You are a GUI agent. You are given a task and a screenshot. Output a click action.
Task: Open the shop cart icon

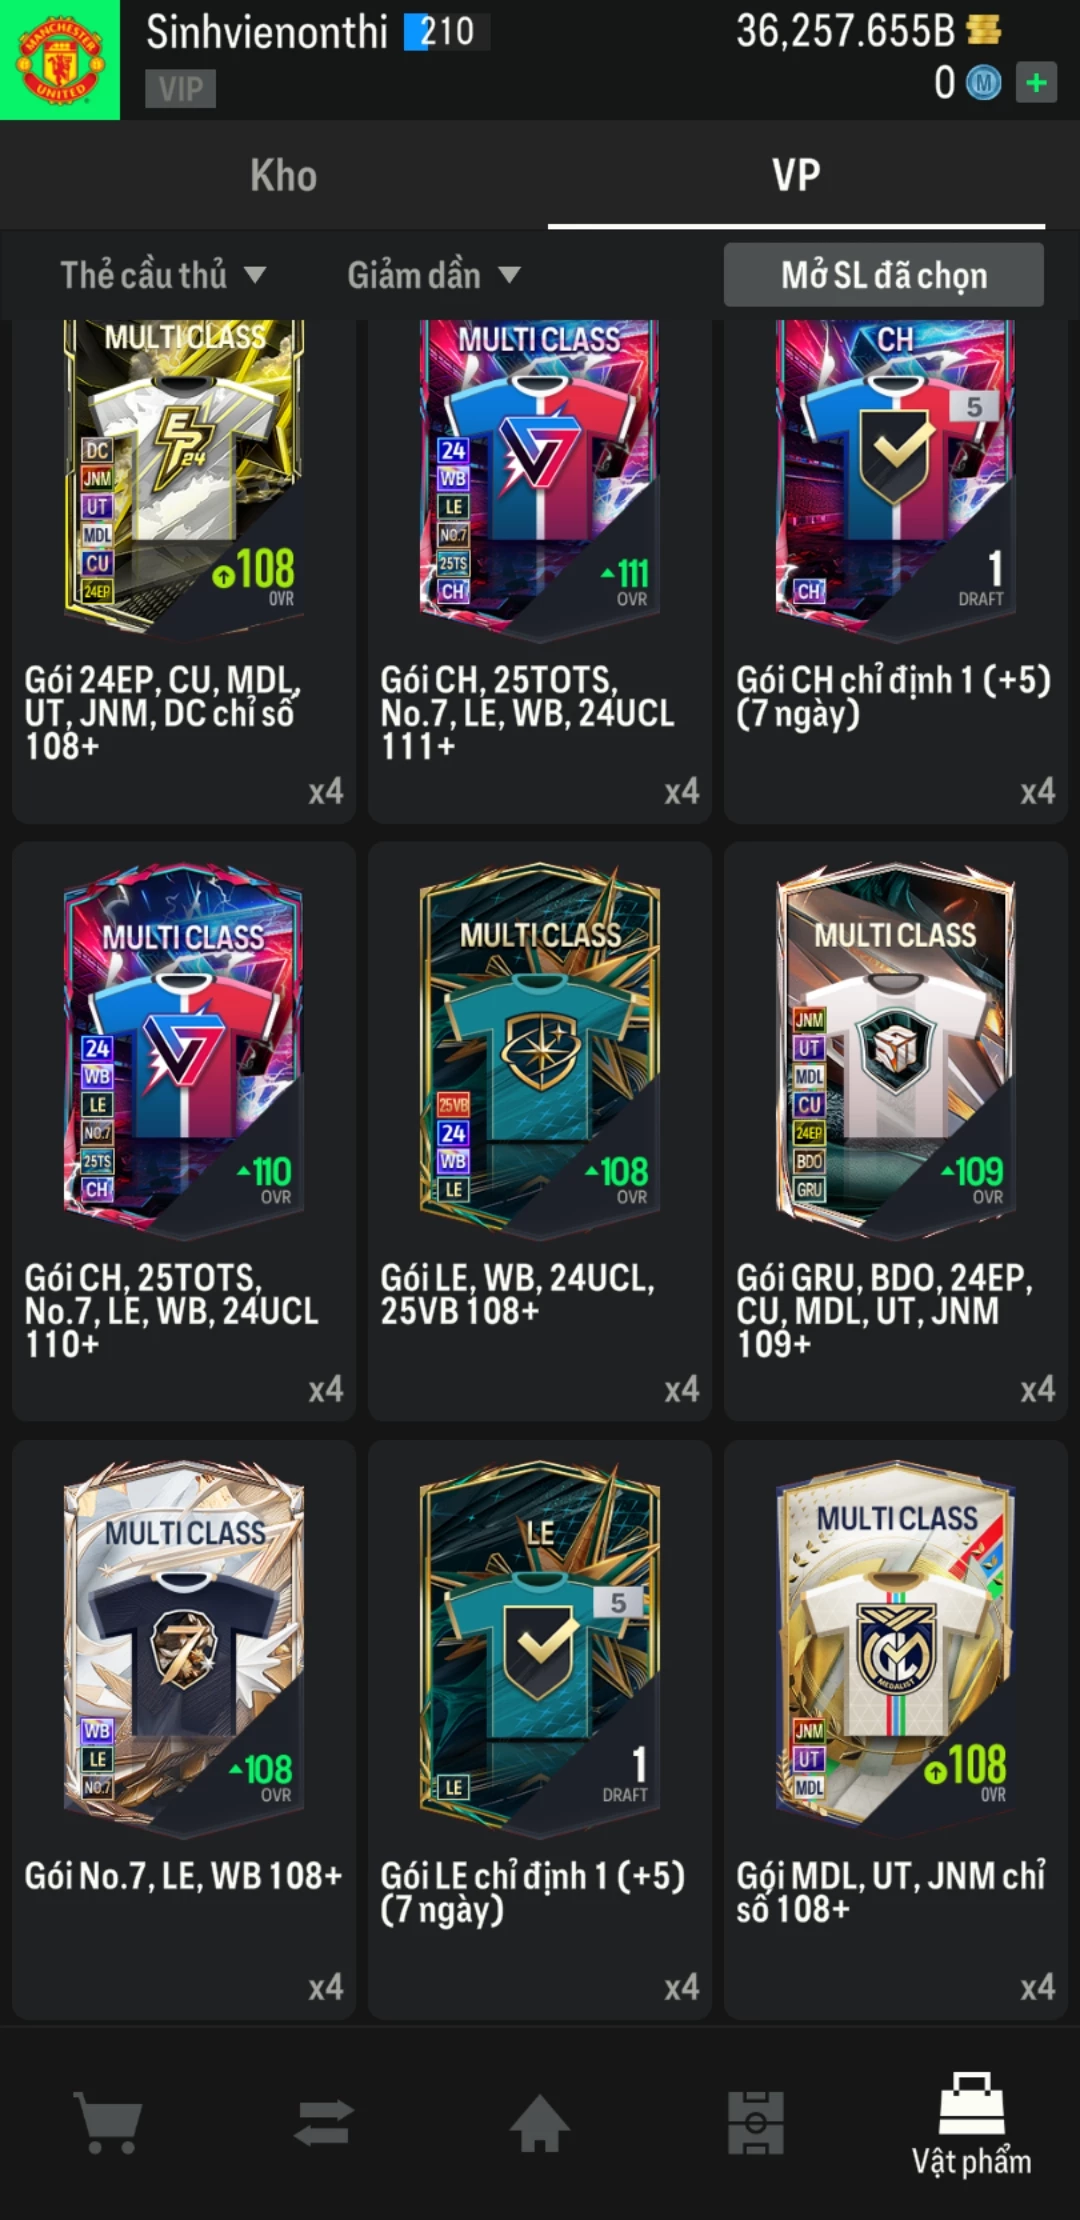108,2122
